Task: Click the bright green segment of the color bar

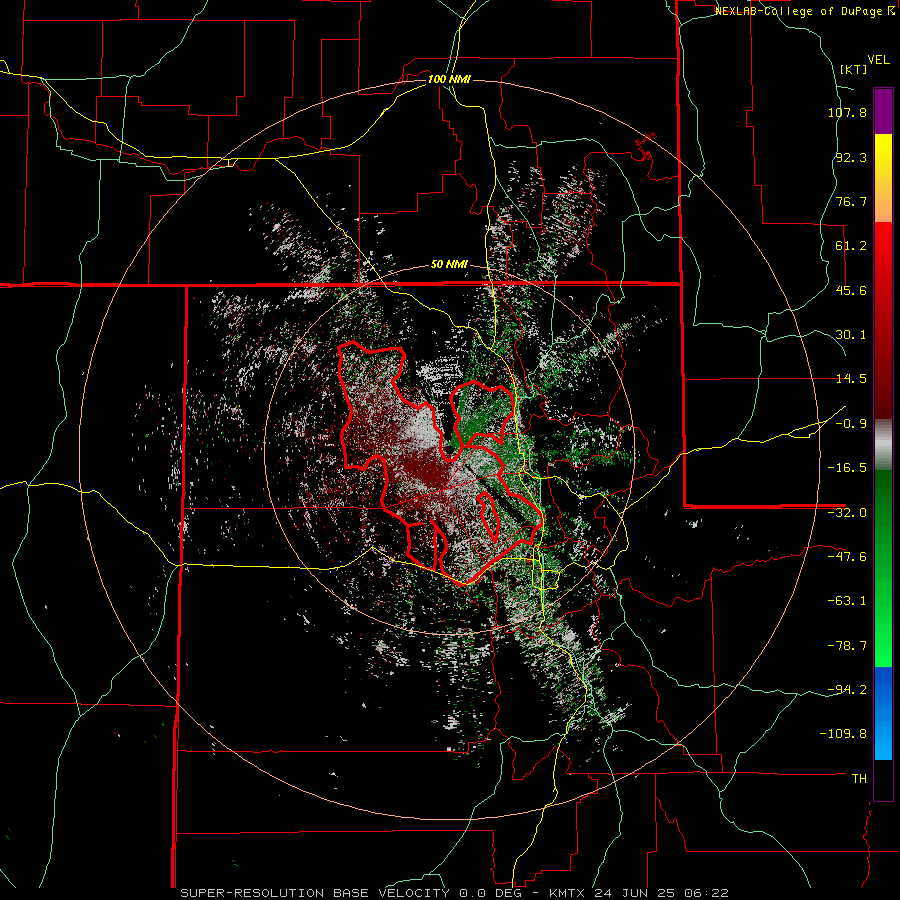Action: (883, 568)
